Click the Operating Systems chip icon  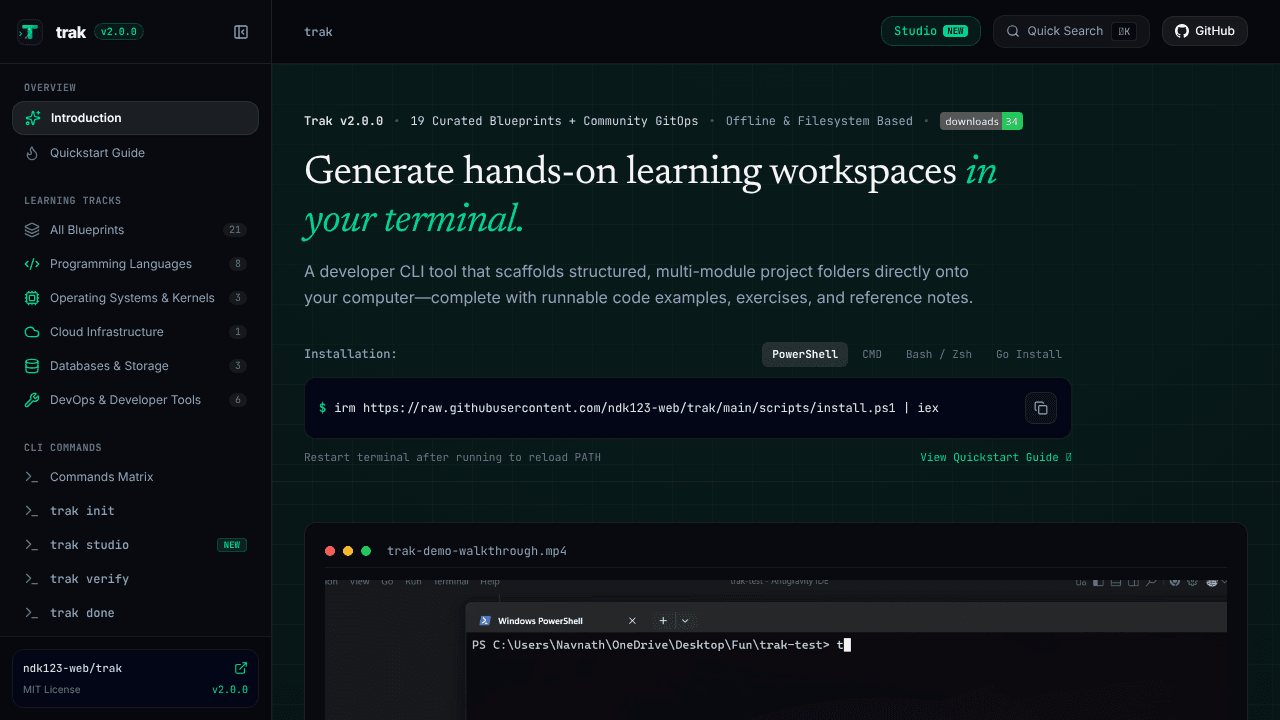pos(32,298)
